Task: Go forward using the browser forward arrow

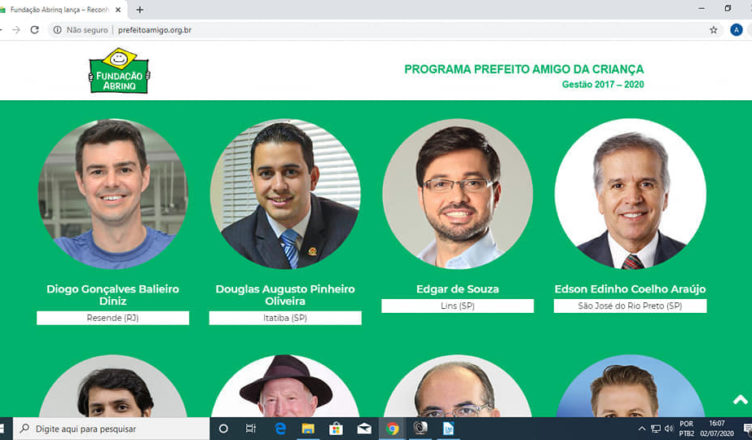Action: [x=15, y=30]
